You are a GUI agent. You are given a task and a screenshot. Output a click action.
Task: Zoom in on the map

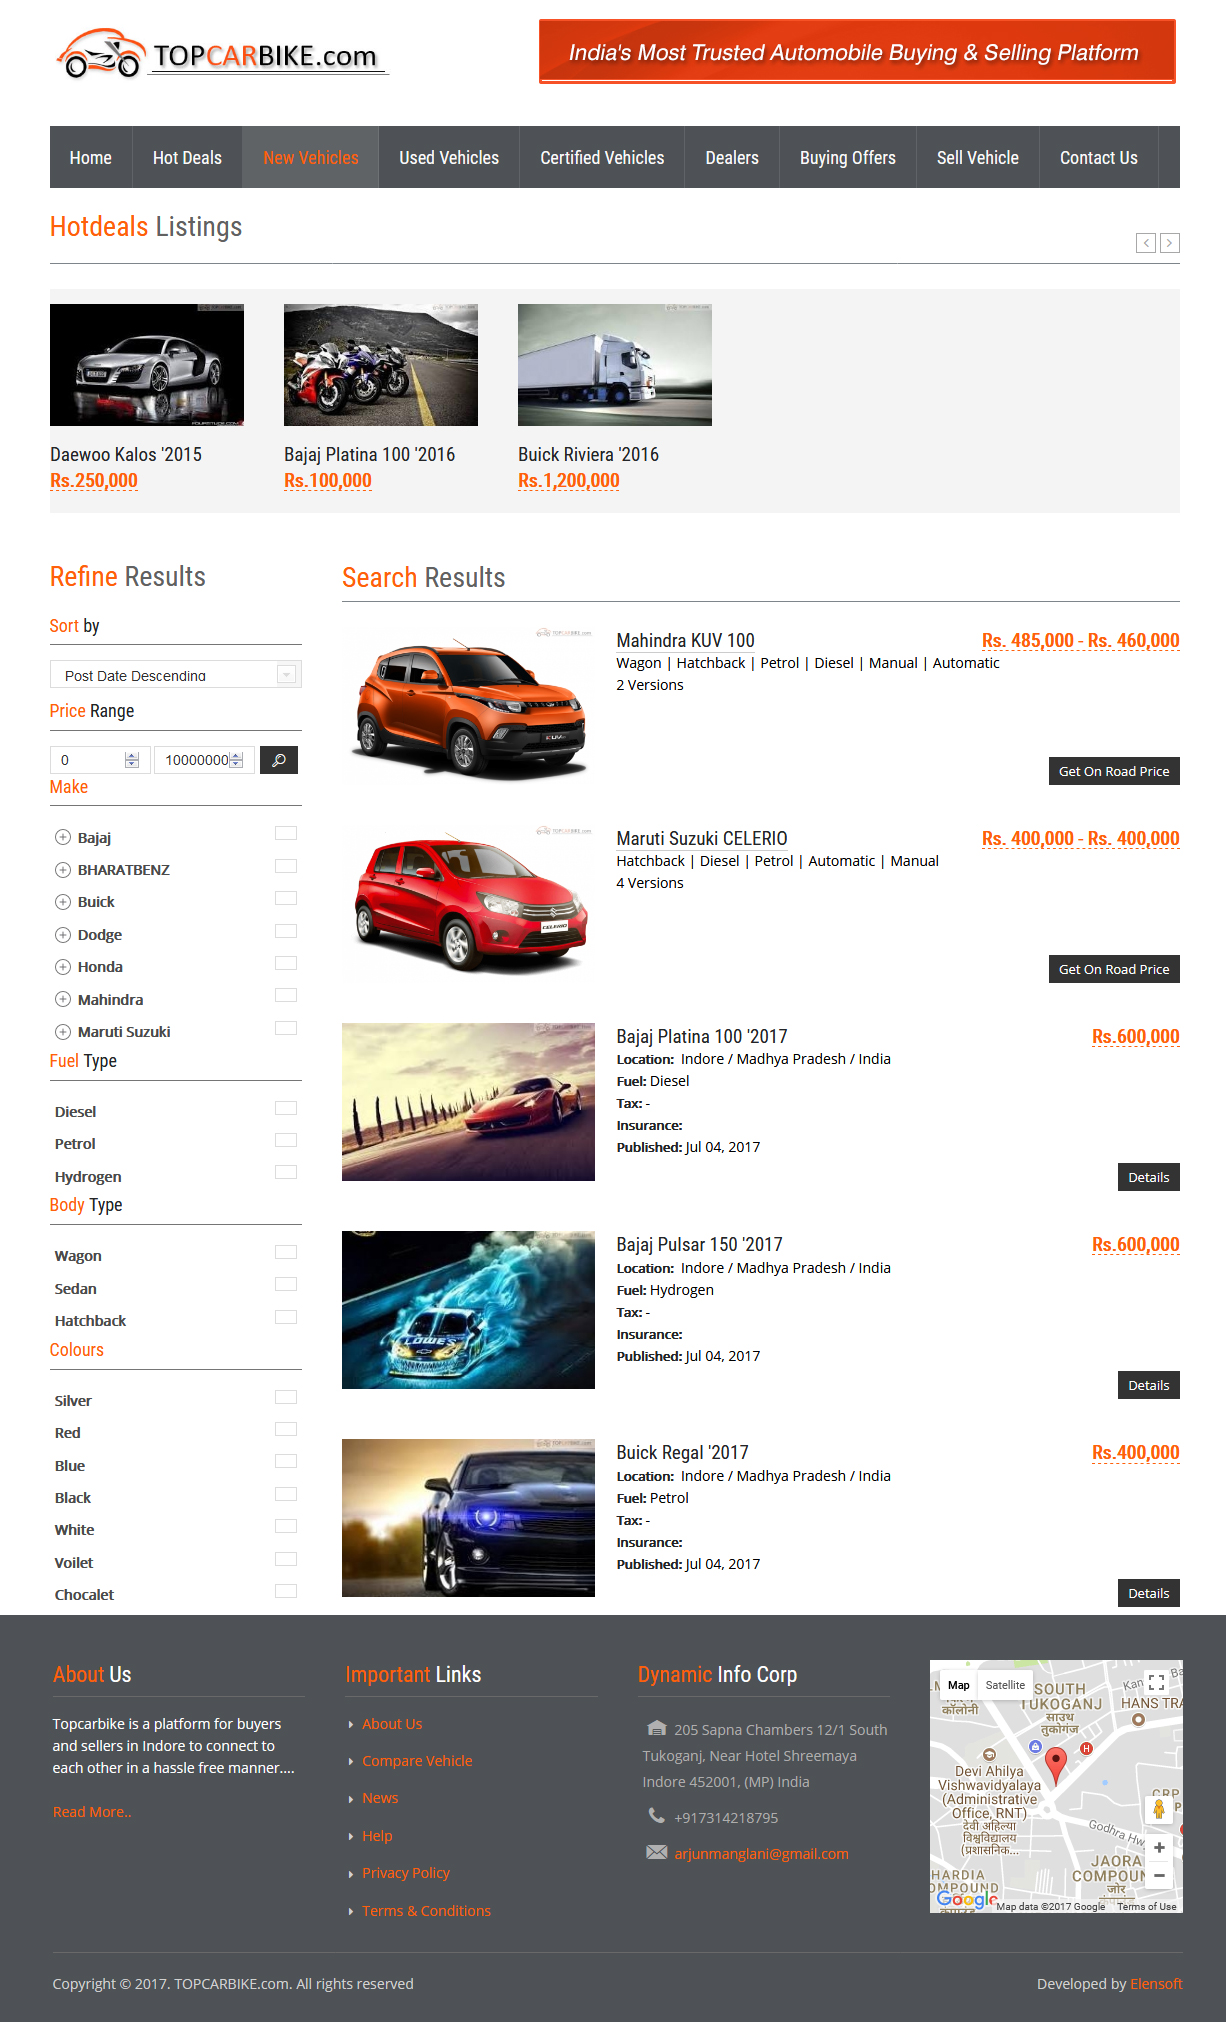[x=1159, y=1848]
